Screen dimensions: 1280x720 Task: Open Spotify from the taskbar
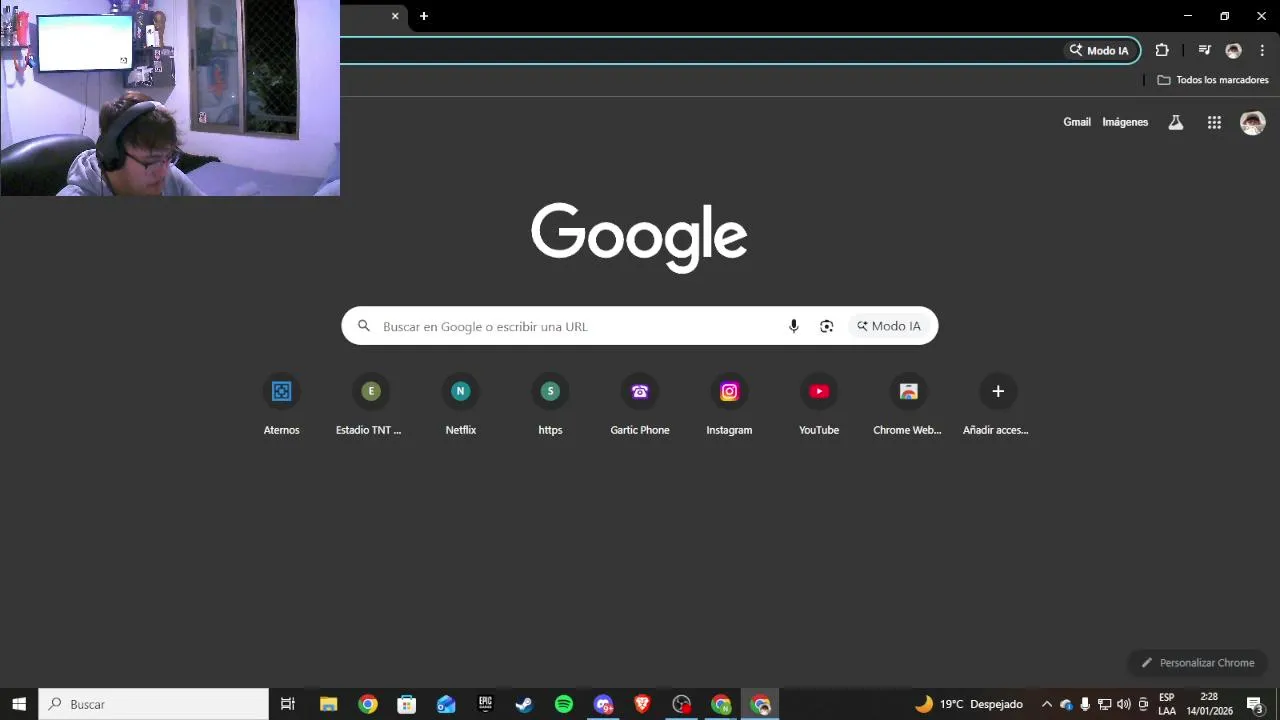tap(564, 704)
